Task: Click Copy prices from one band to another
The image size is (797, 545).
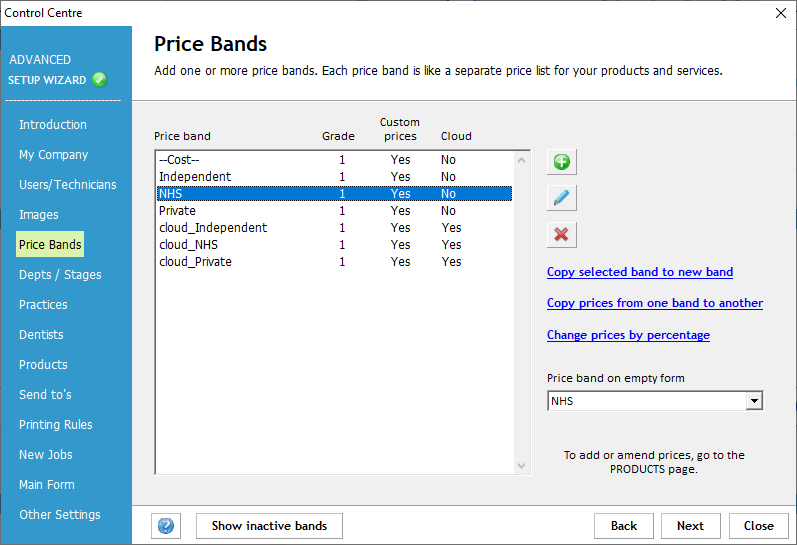Action: [x=655, y=303]
